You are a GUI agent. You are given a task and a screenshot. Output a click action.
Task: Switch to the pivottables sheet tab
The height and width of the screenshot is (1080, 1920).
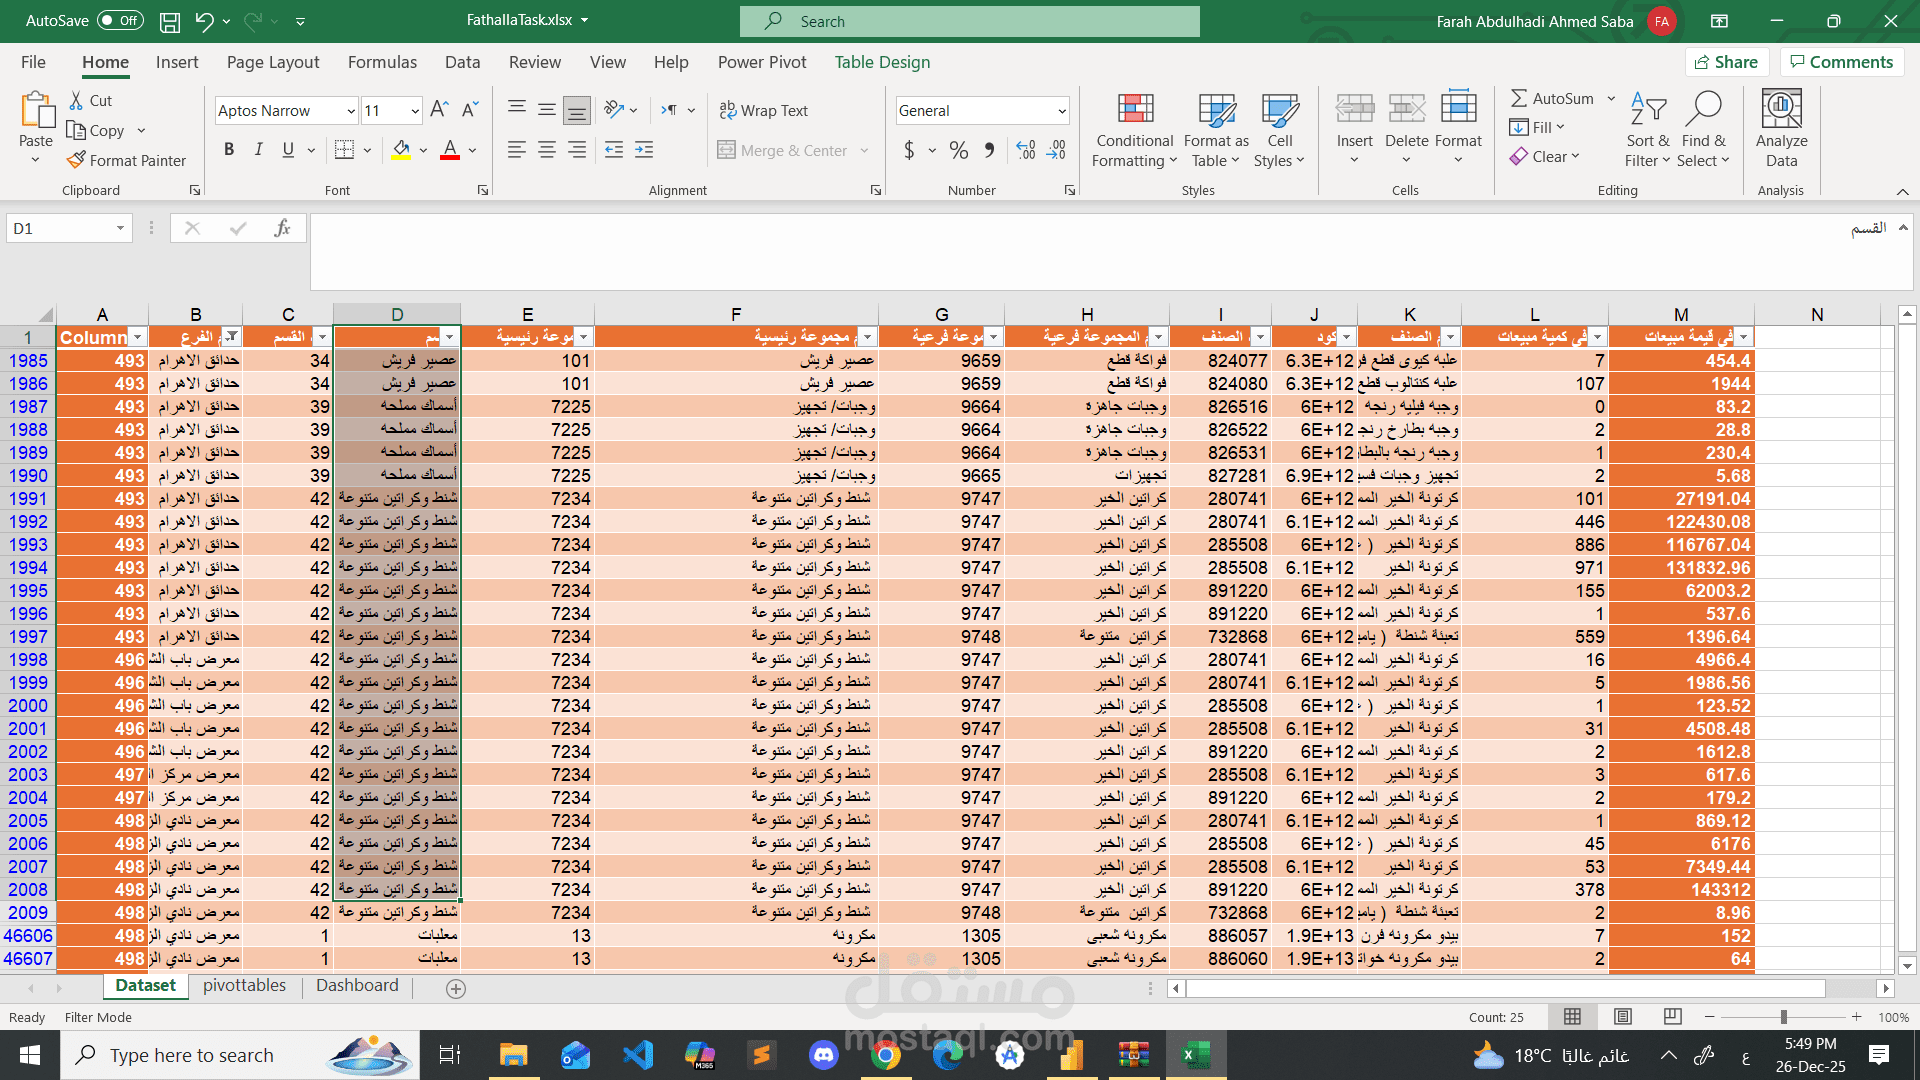(244, 986)
